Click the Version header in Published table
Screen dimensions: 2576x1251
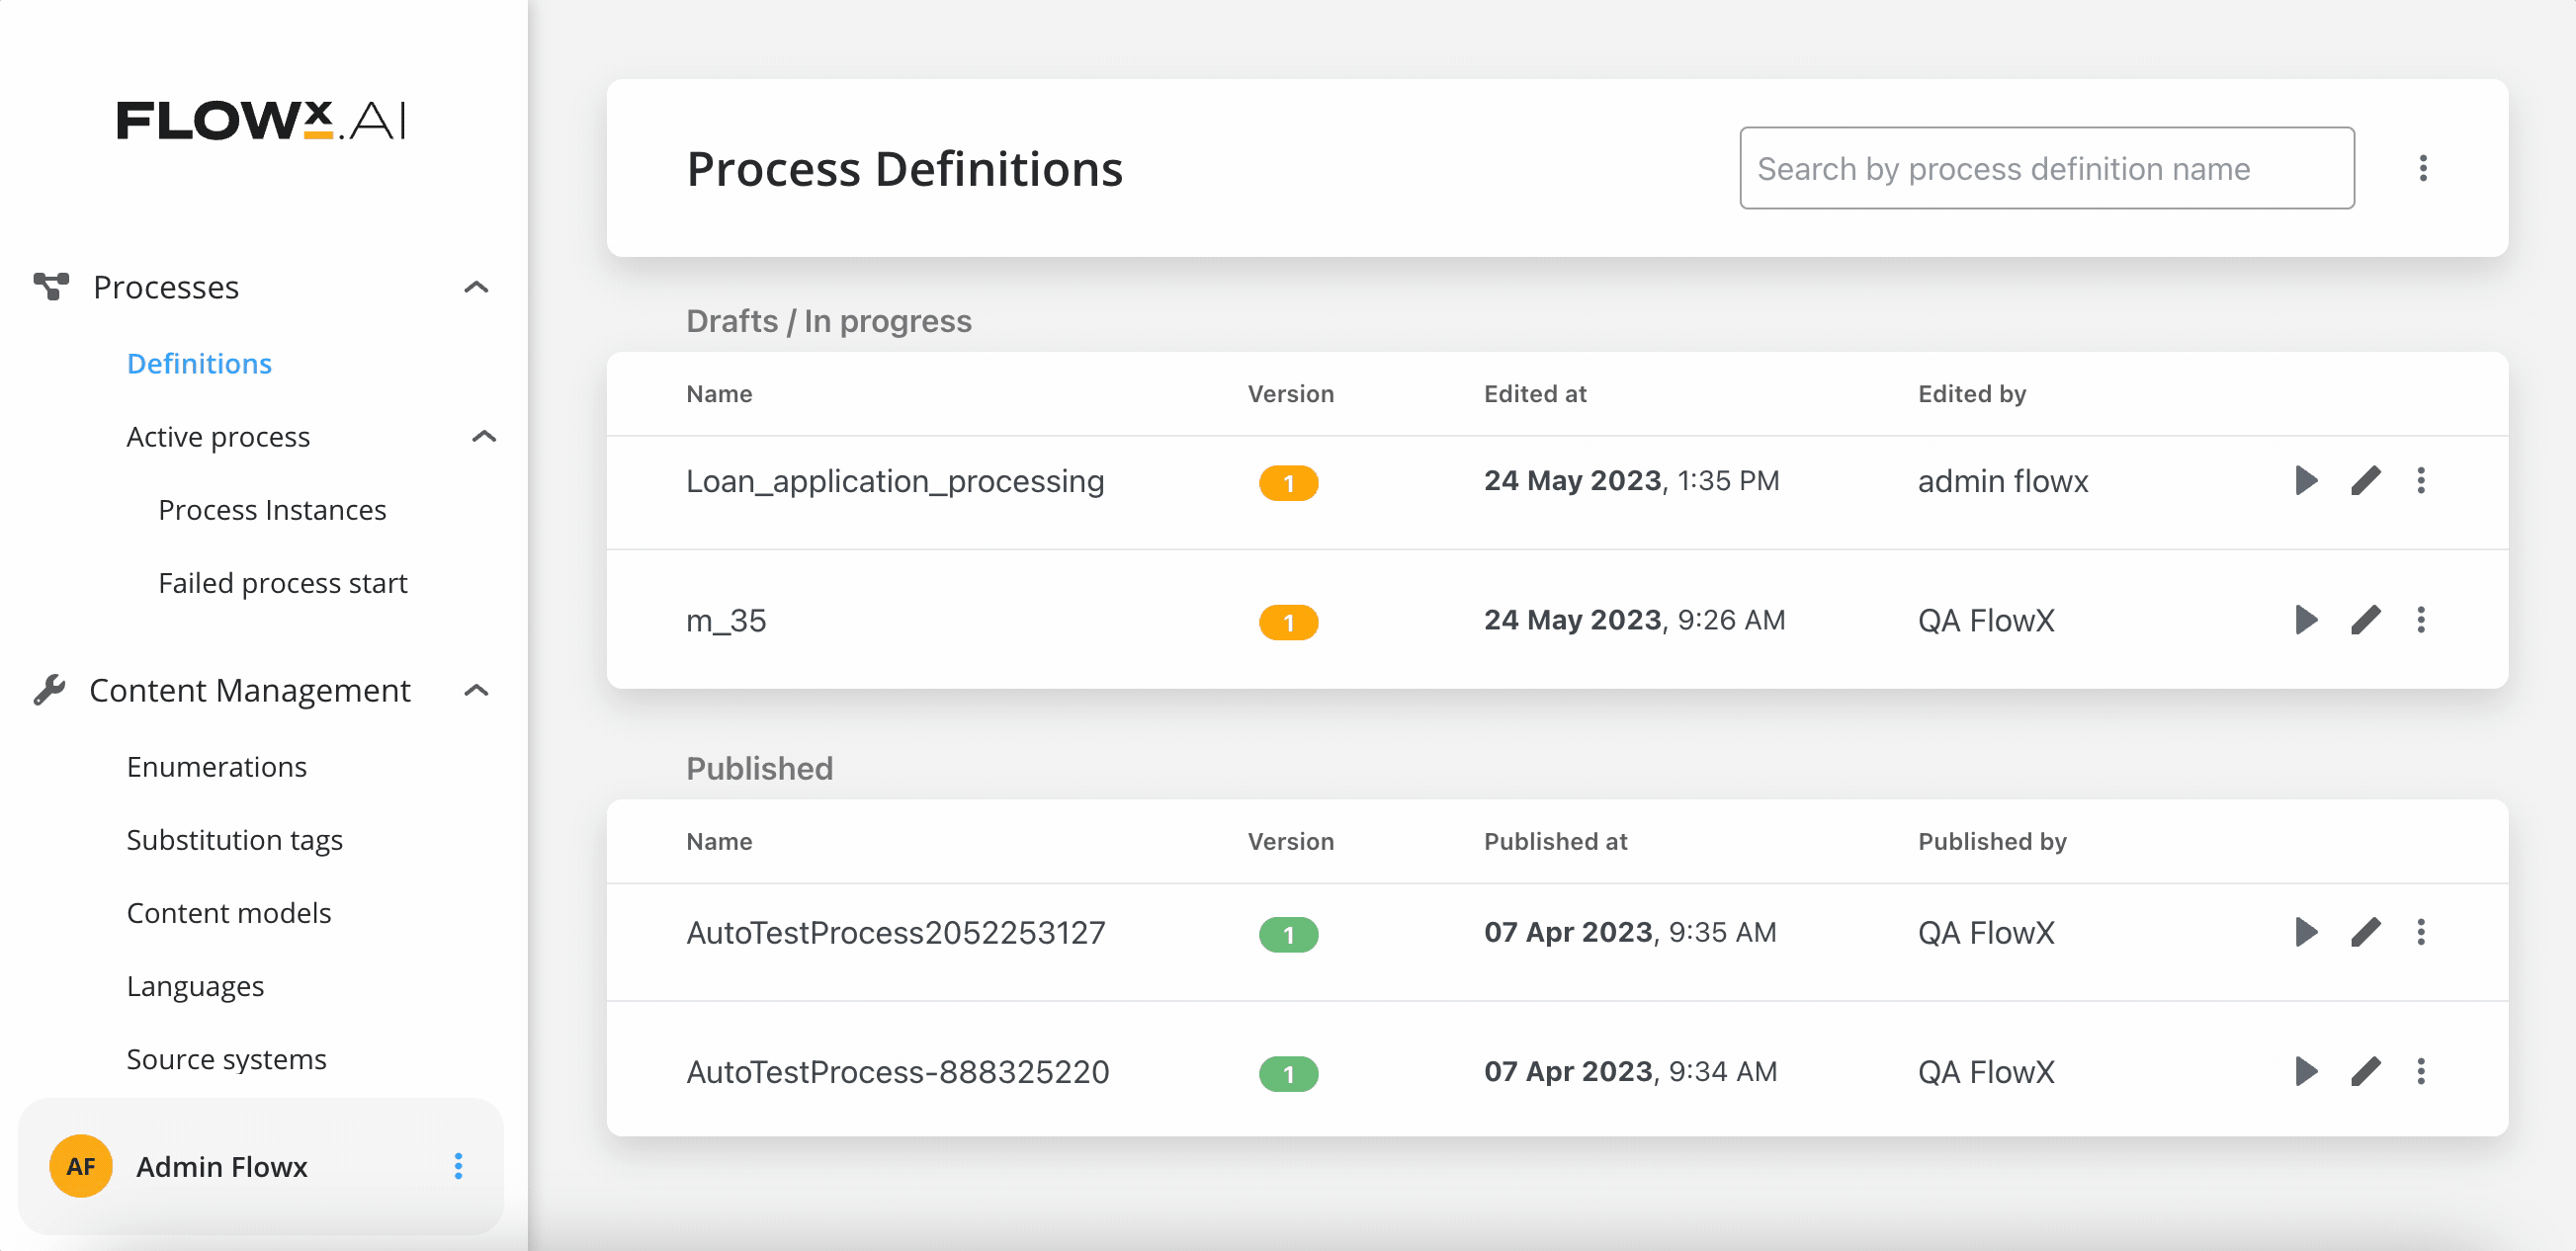[x=1290, y=841]
